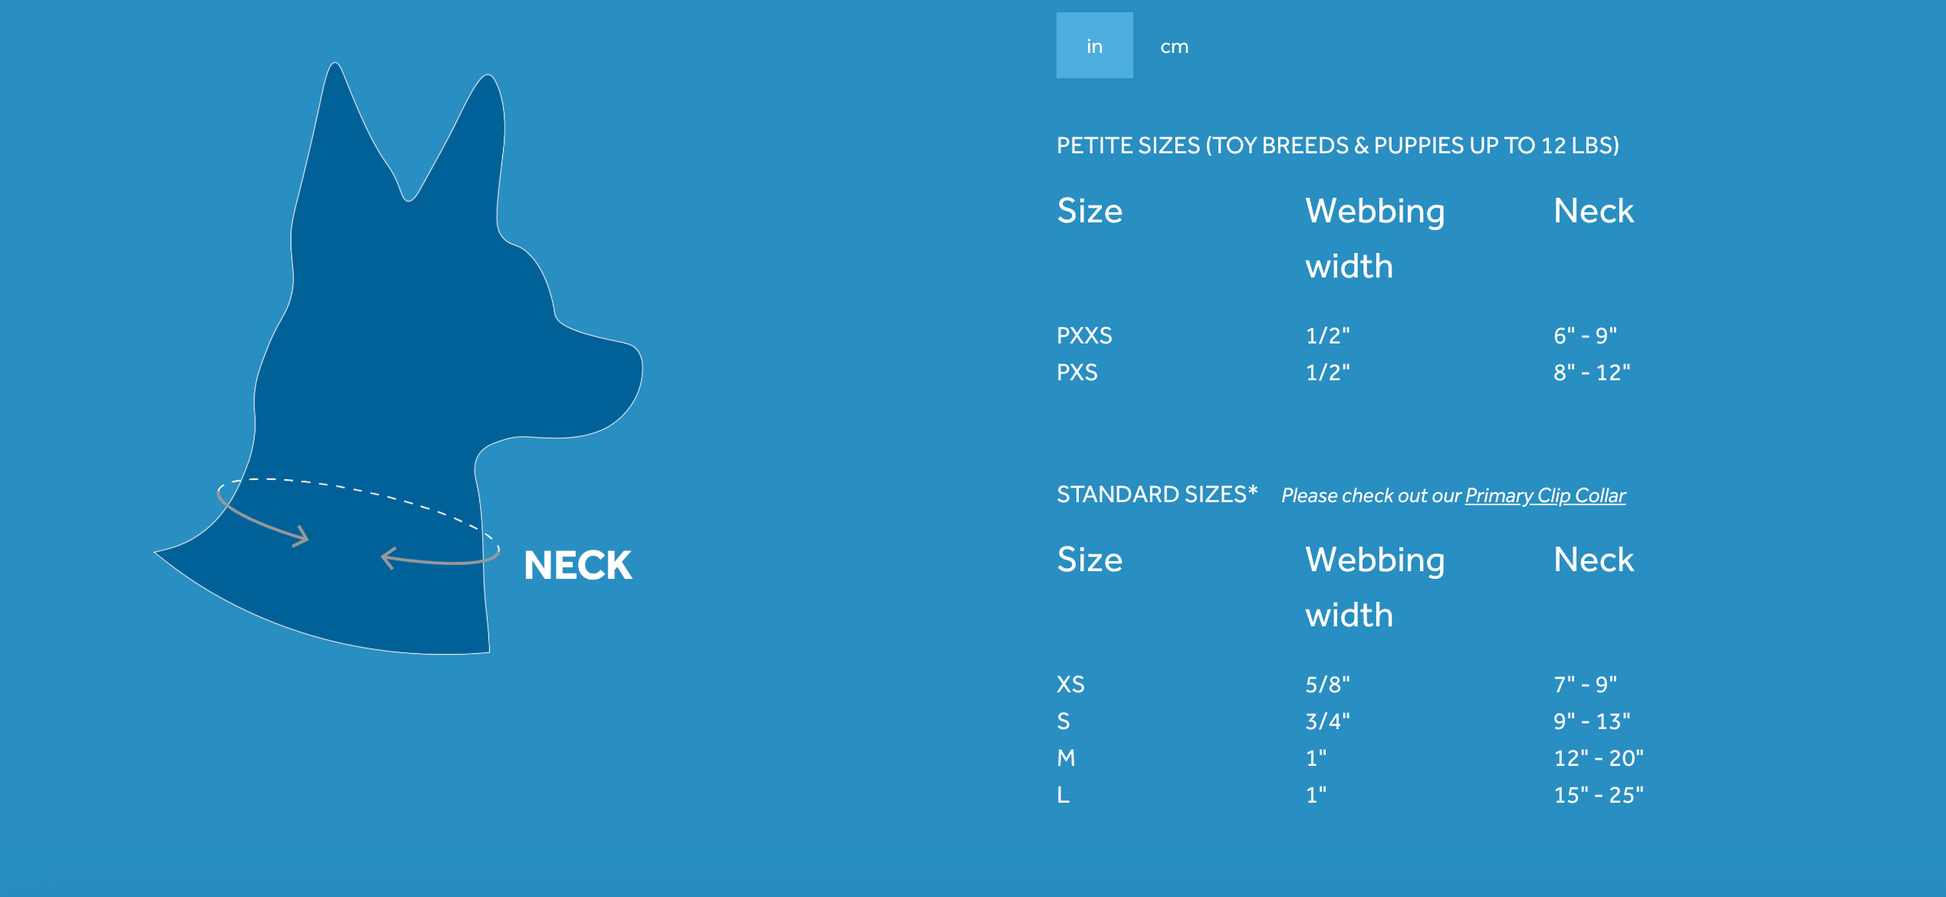Switch the size chart units to cm

(x=1173, y=46)
